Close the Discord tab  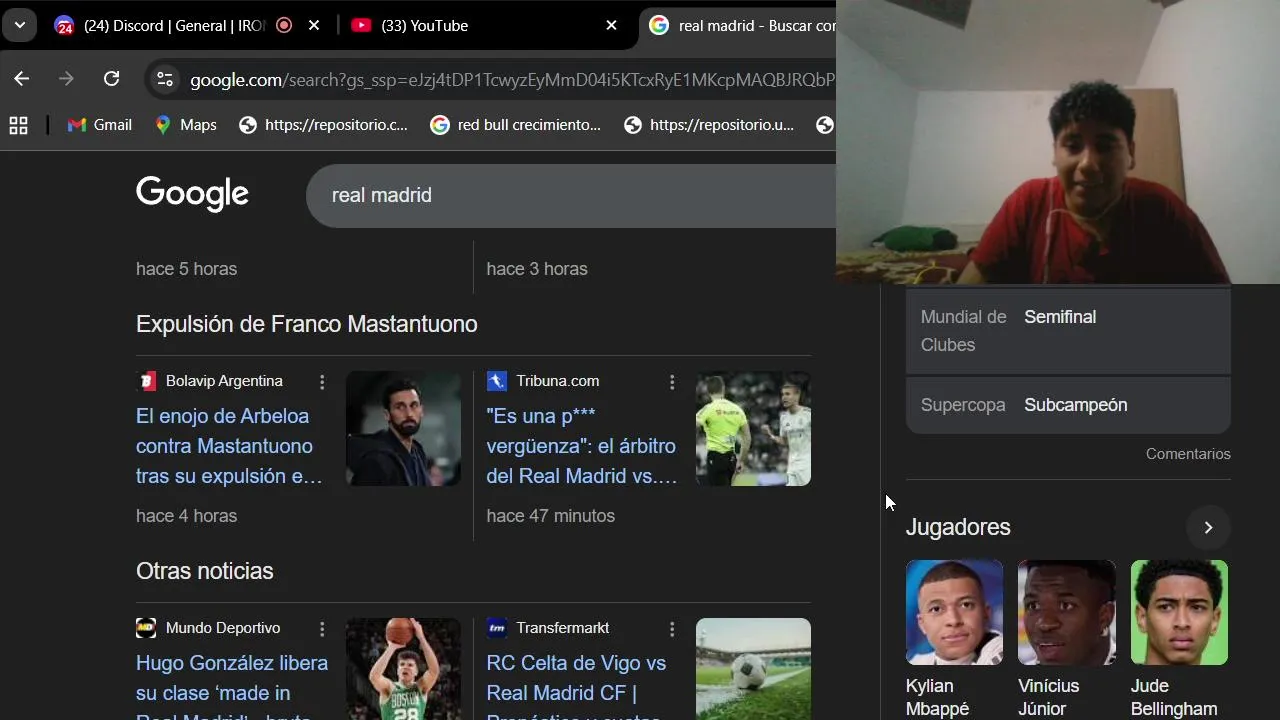coord(314,26)
